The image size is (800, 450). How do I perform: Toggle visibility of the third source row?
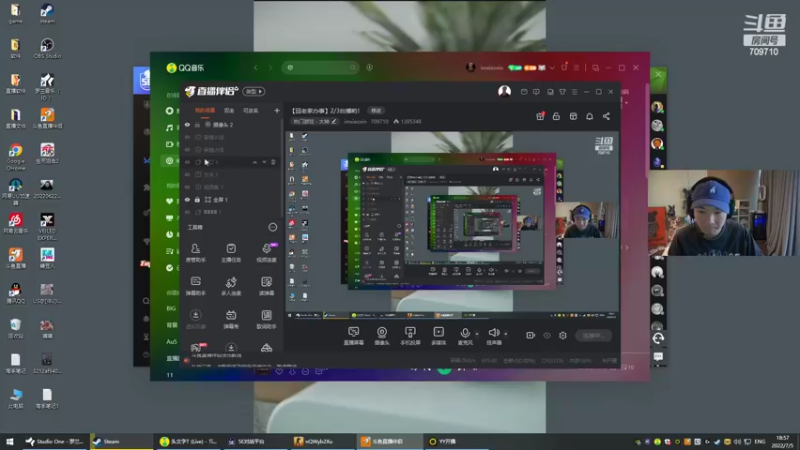tap(187, 149)
